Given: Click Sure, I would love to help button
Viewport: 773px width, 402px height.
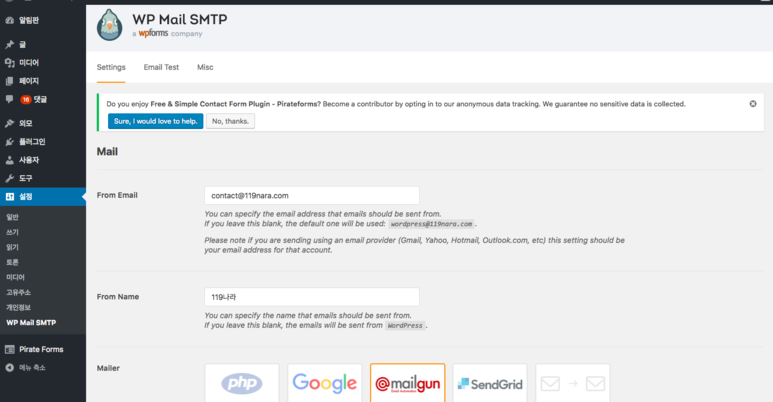Looking at the screenshot, I should (x=155, y=121).
